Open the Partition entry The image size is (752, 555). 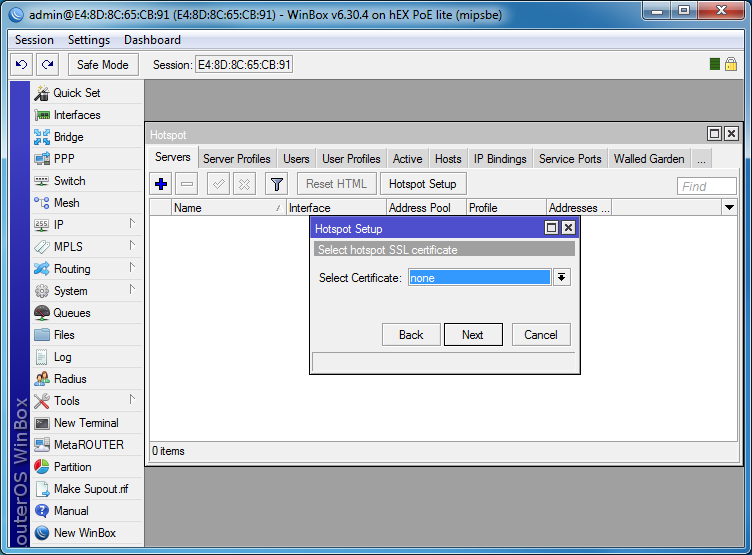tap(87, 467)
